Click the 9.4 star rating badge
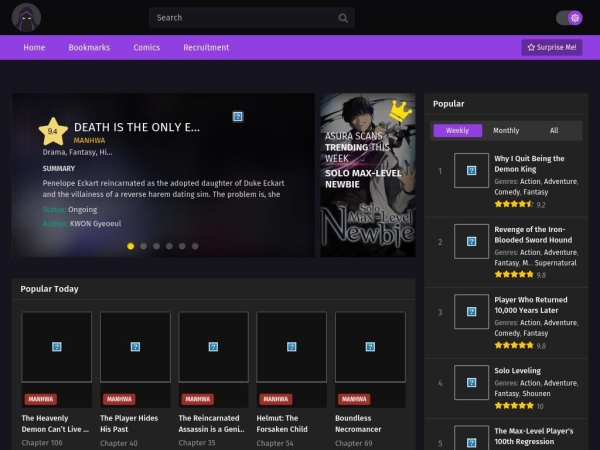Screen dimensions: 600x450 (x=53, y=132)
